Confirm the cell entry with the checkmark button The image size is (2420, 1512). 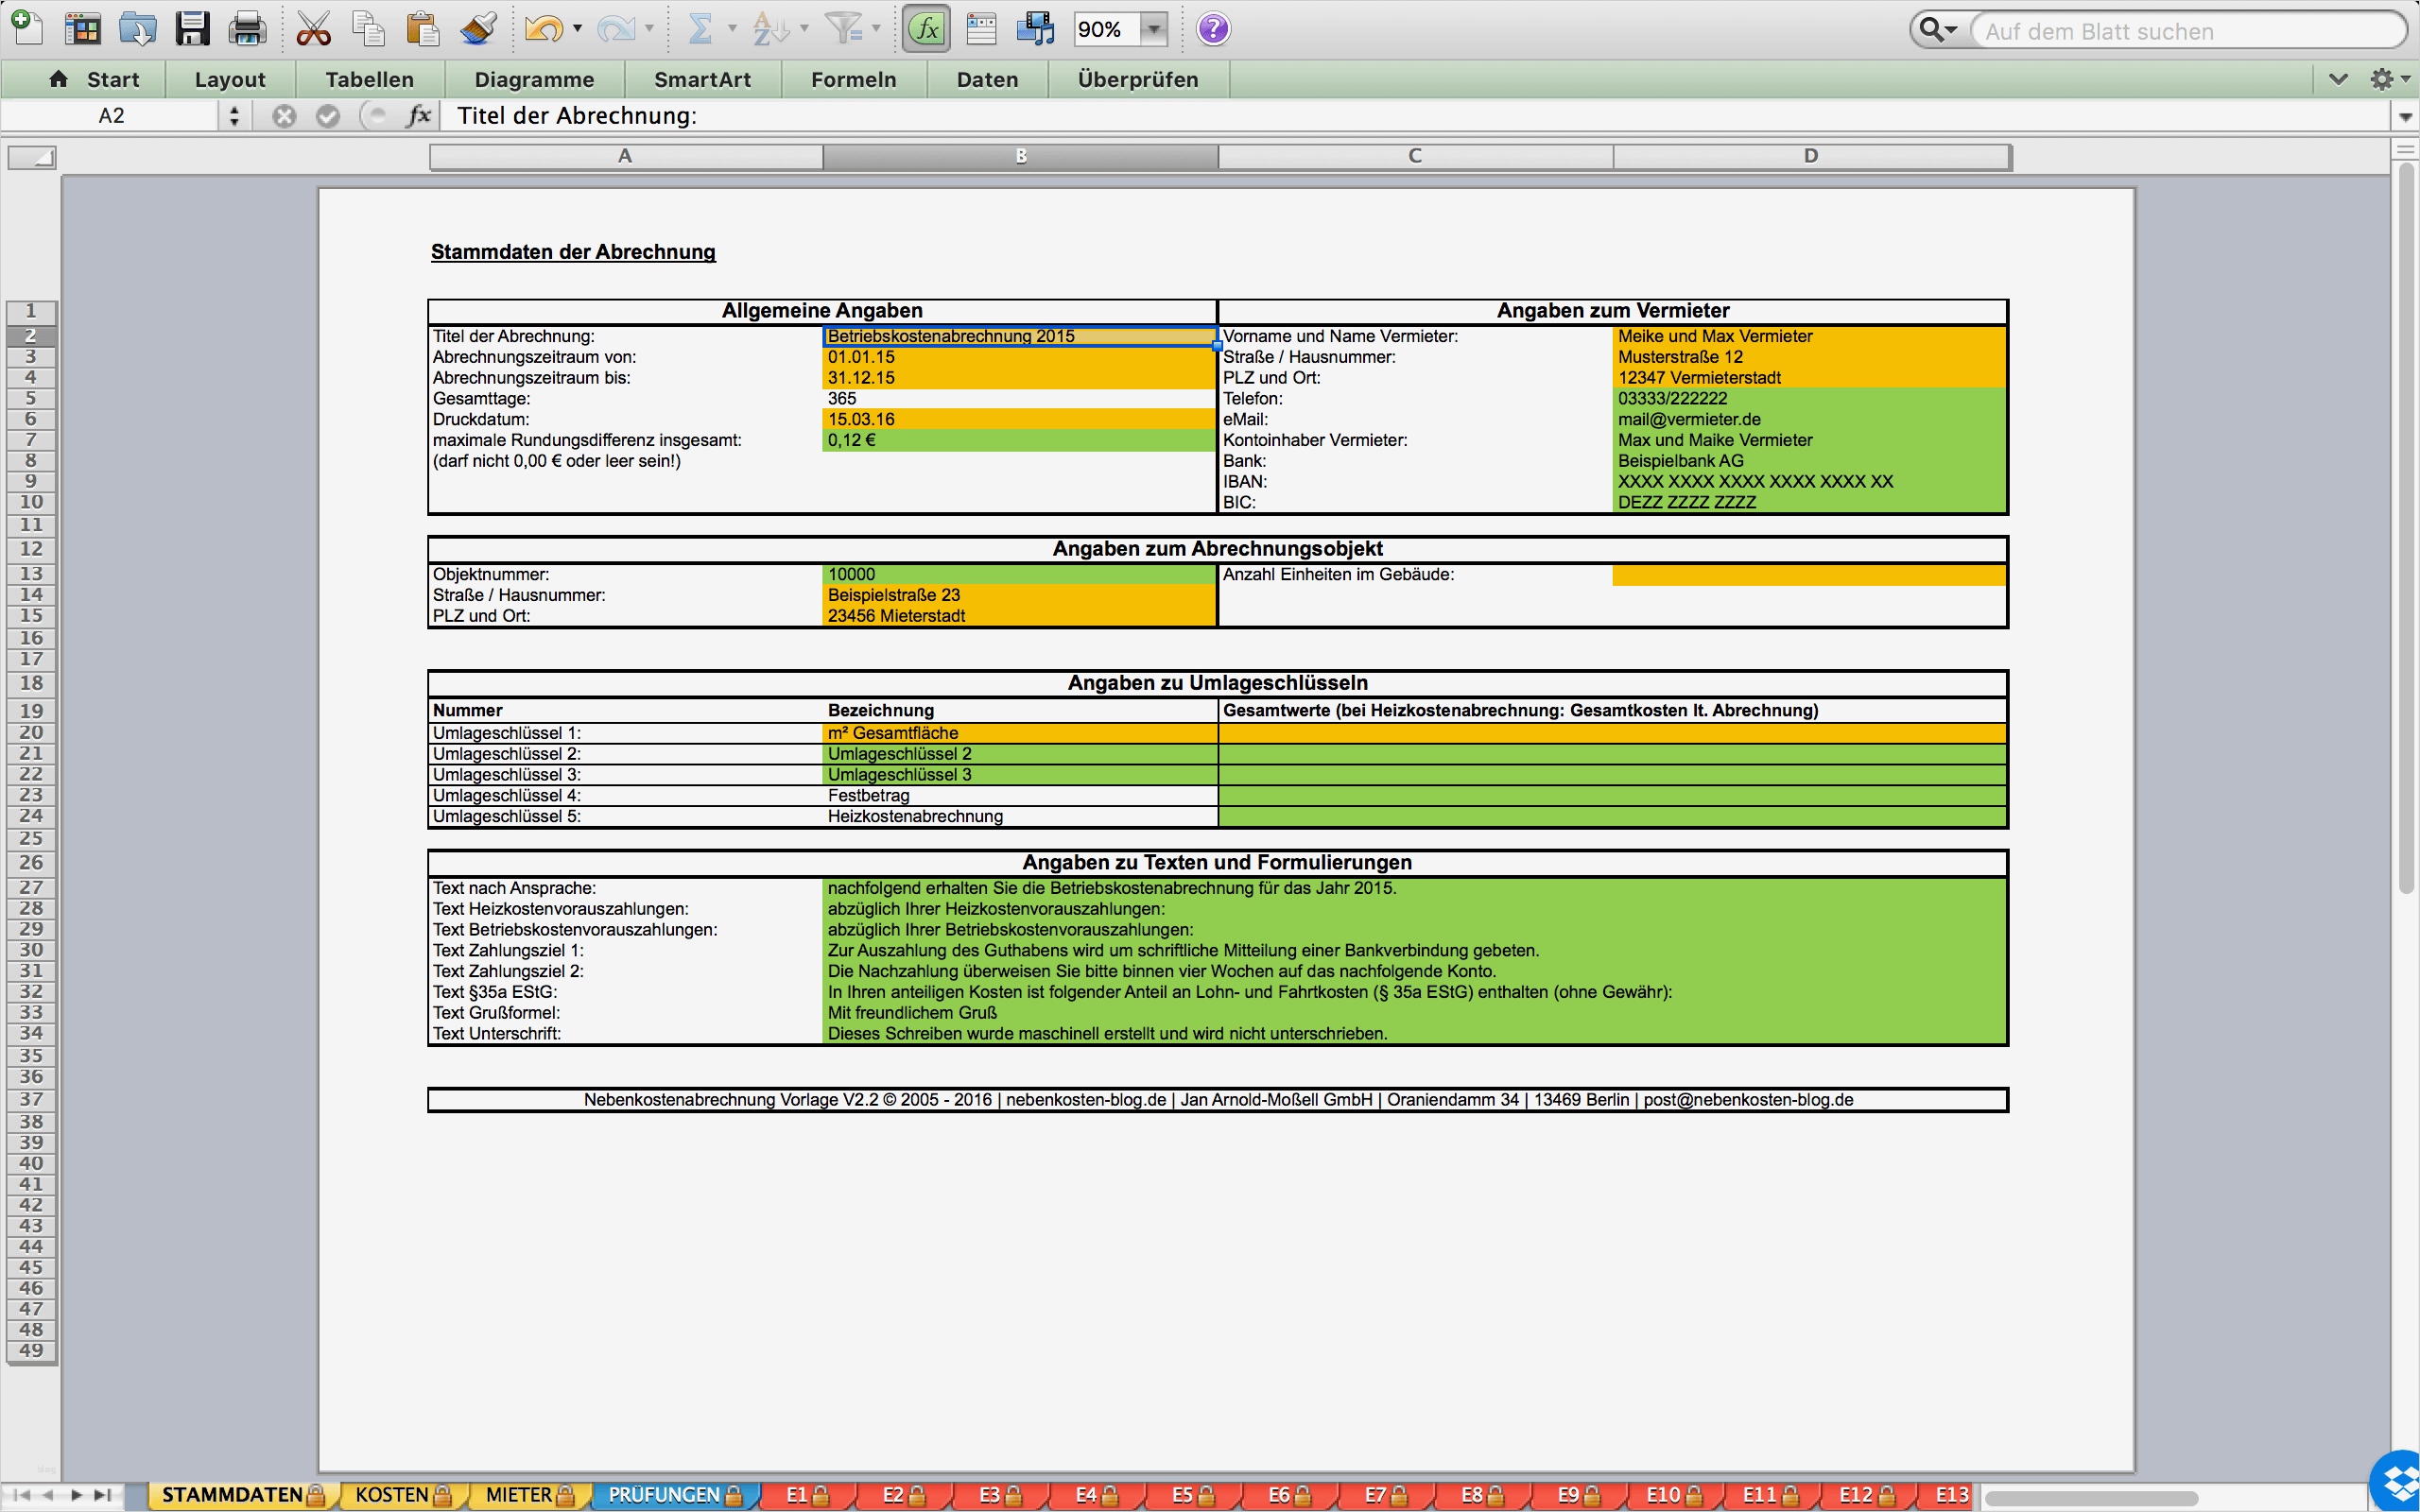coord(329,115)
